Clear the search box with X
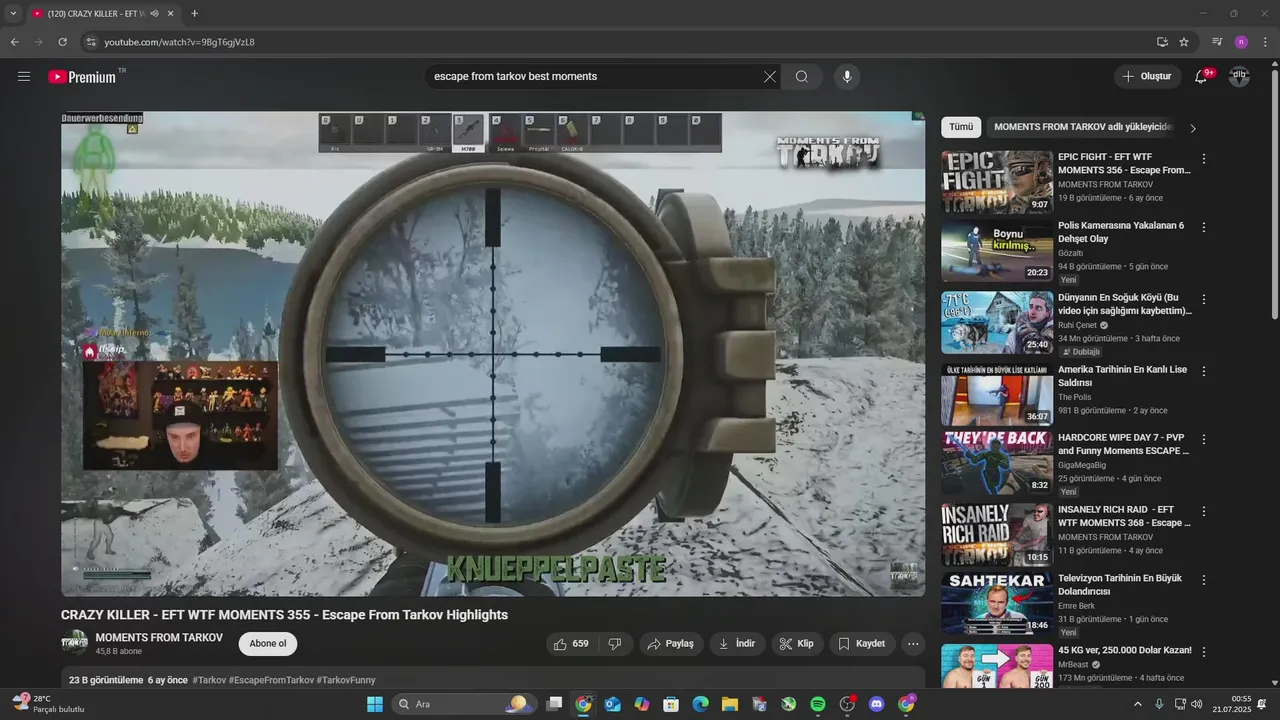This screenshot has width=1280, height=720. coord(770,77)
